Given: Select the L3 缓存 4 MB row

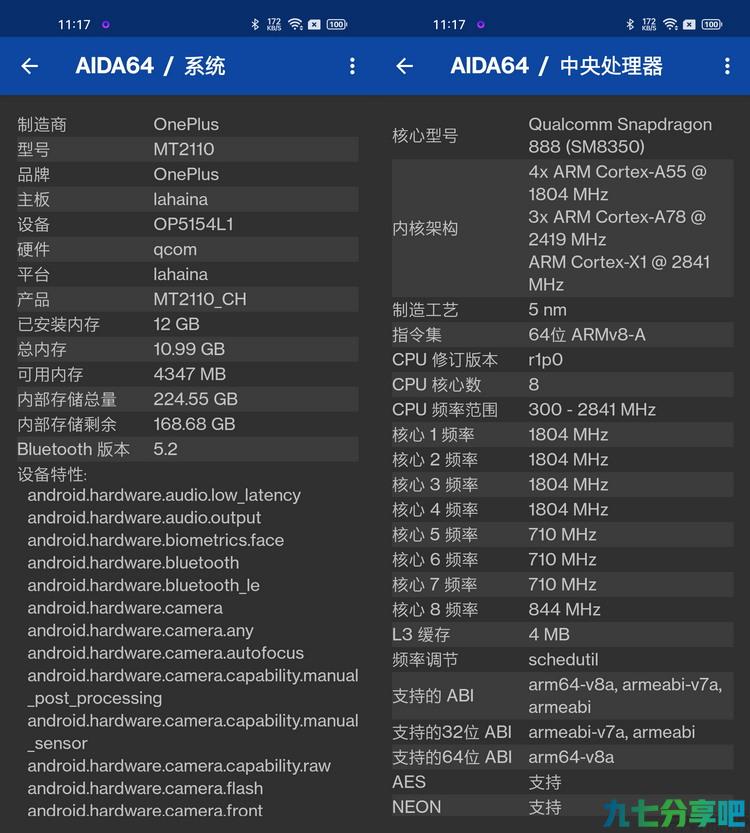Looking at the screenshot, I should tap(562, 634).
